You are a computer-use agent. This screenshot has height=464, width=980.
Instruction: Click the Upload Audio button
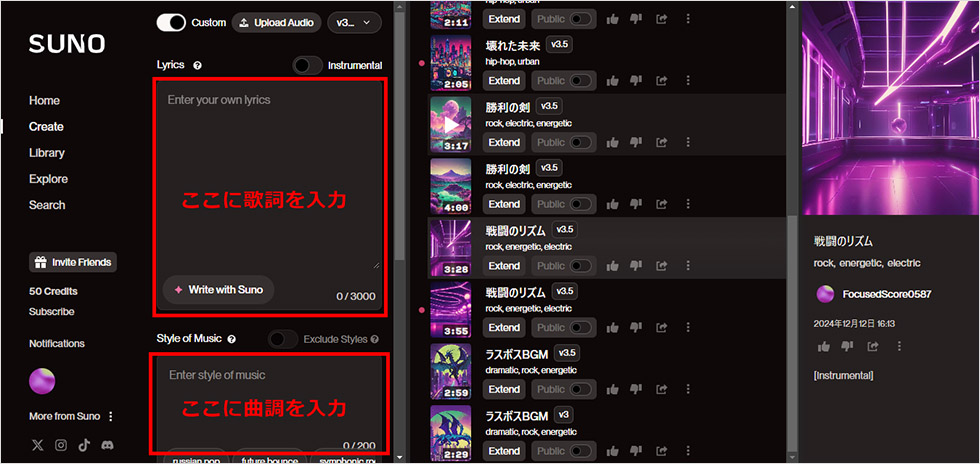coord(277,23)
